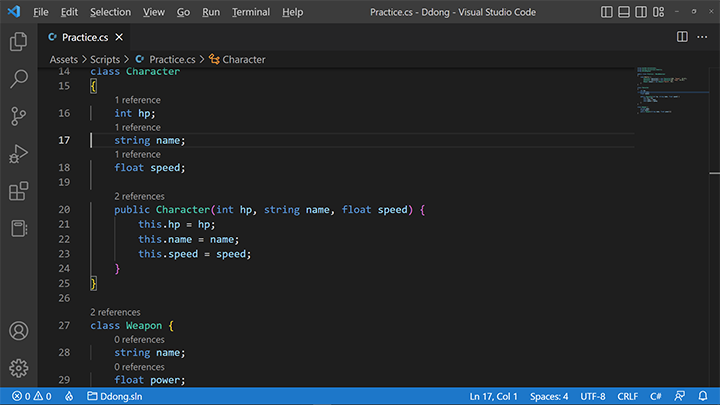Show the 1 reference lens above string name
The width and height of the screenshot is (720, 405).
pos(137,127)
